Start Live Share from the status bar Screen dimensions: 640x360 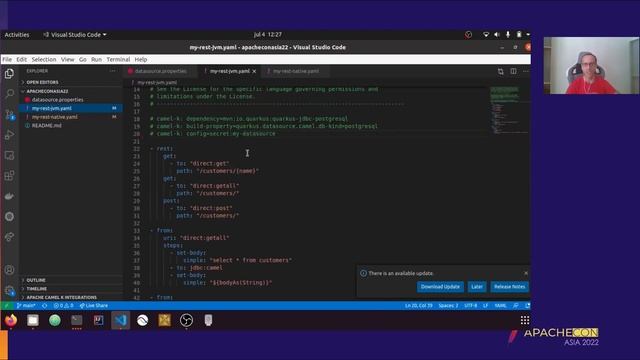point(93,306)
